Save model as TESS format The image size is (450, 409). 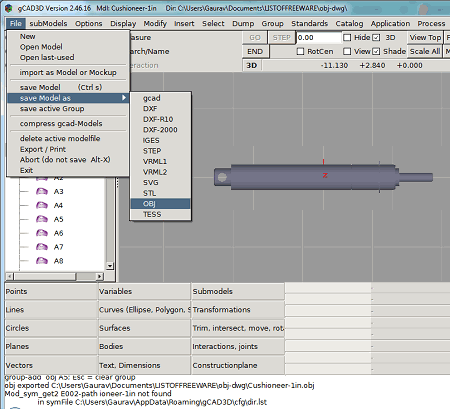[x=160, y=214]
